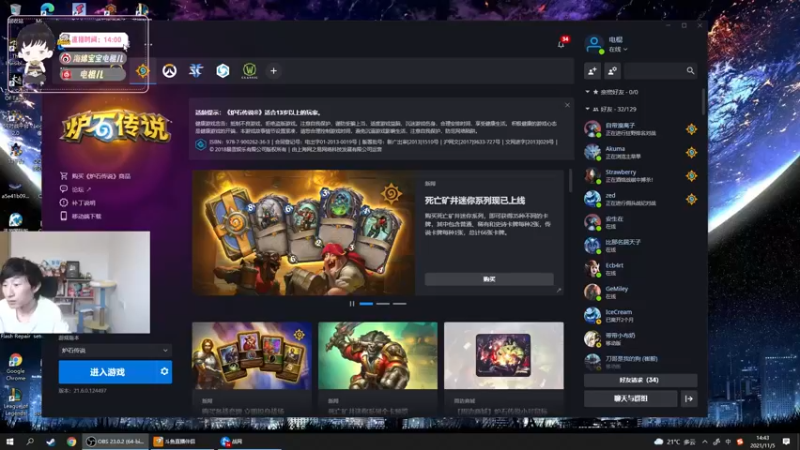The image size is (800, 450).
Task: Click the friends list scrollbar
Action: (703, 102)
